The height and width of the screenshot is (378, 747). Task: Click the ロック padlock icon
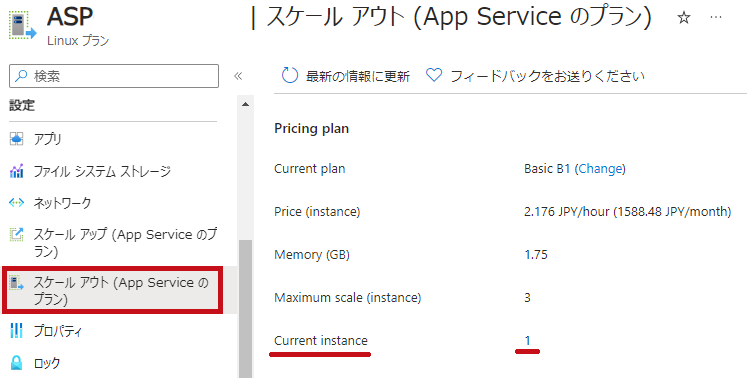(x=17, y=363)
